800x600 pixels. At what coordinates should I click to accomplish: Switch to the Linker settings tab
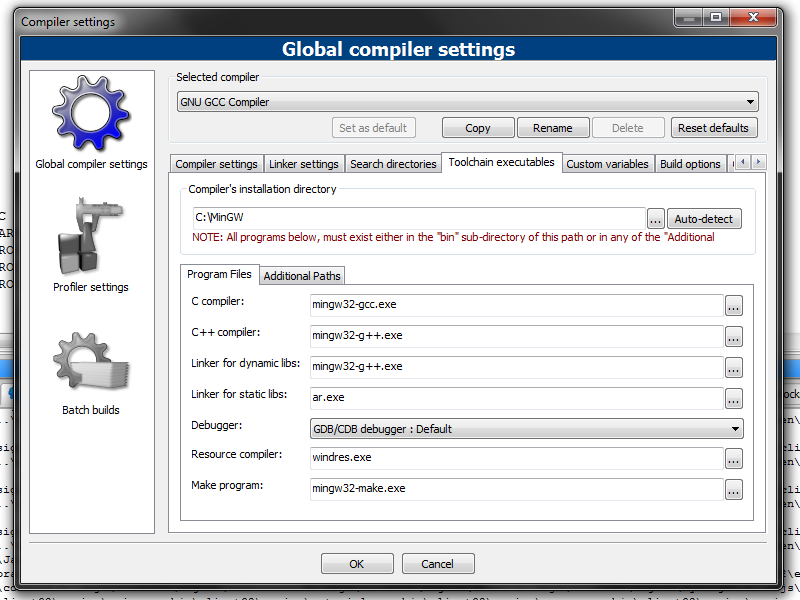304,164
